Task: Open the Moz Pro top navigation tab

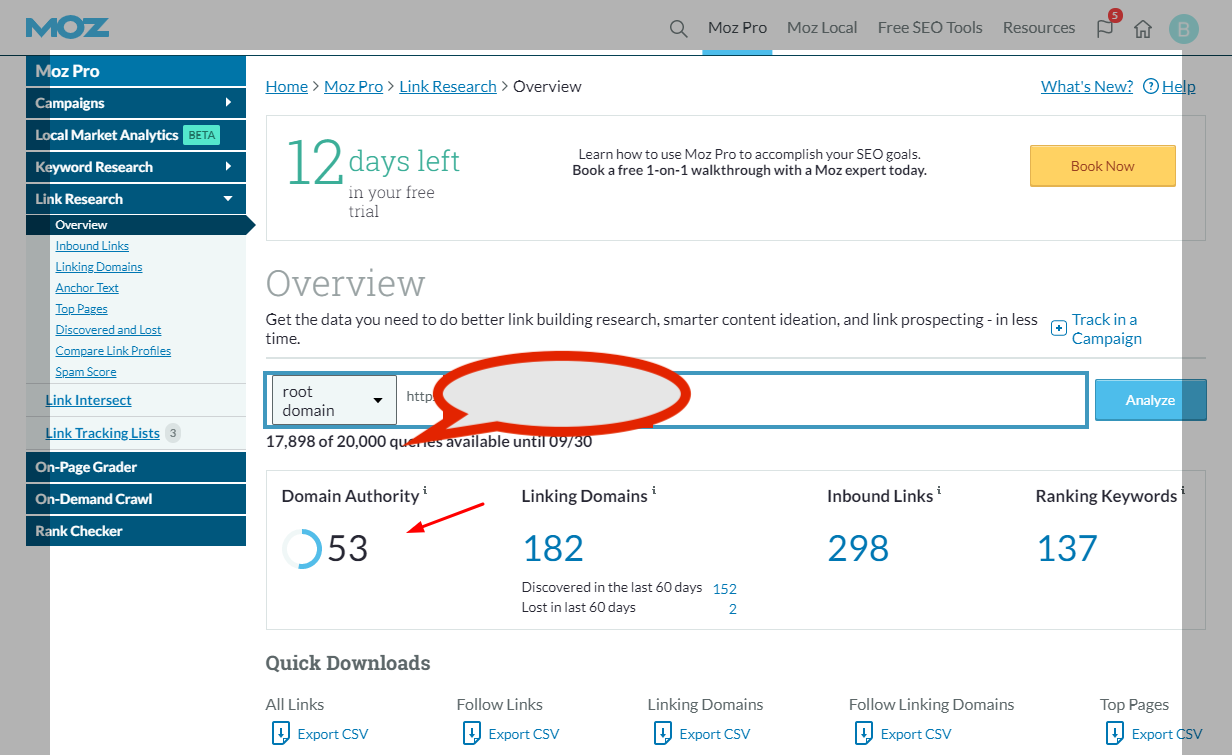Action: click(x=737, y=28)
